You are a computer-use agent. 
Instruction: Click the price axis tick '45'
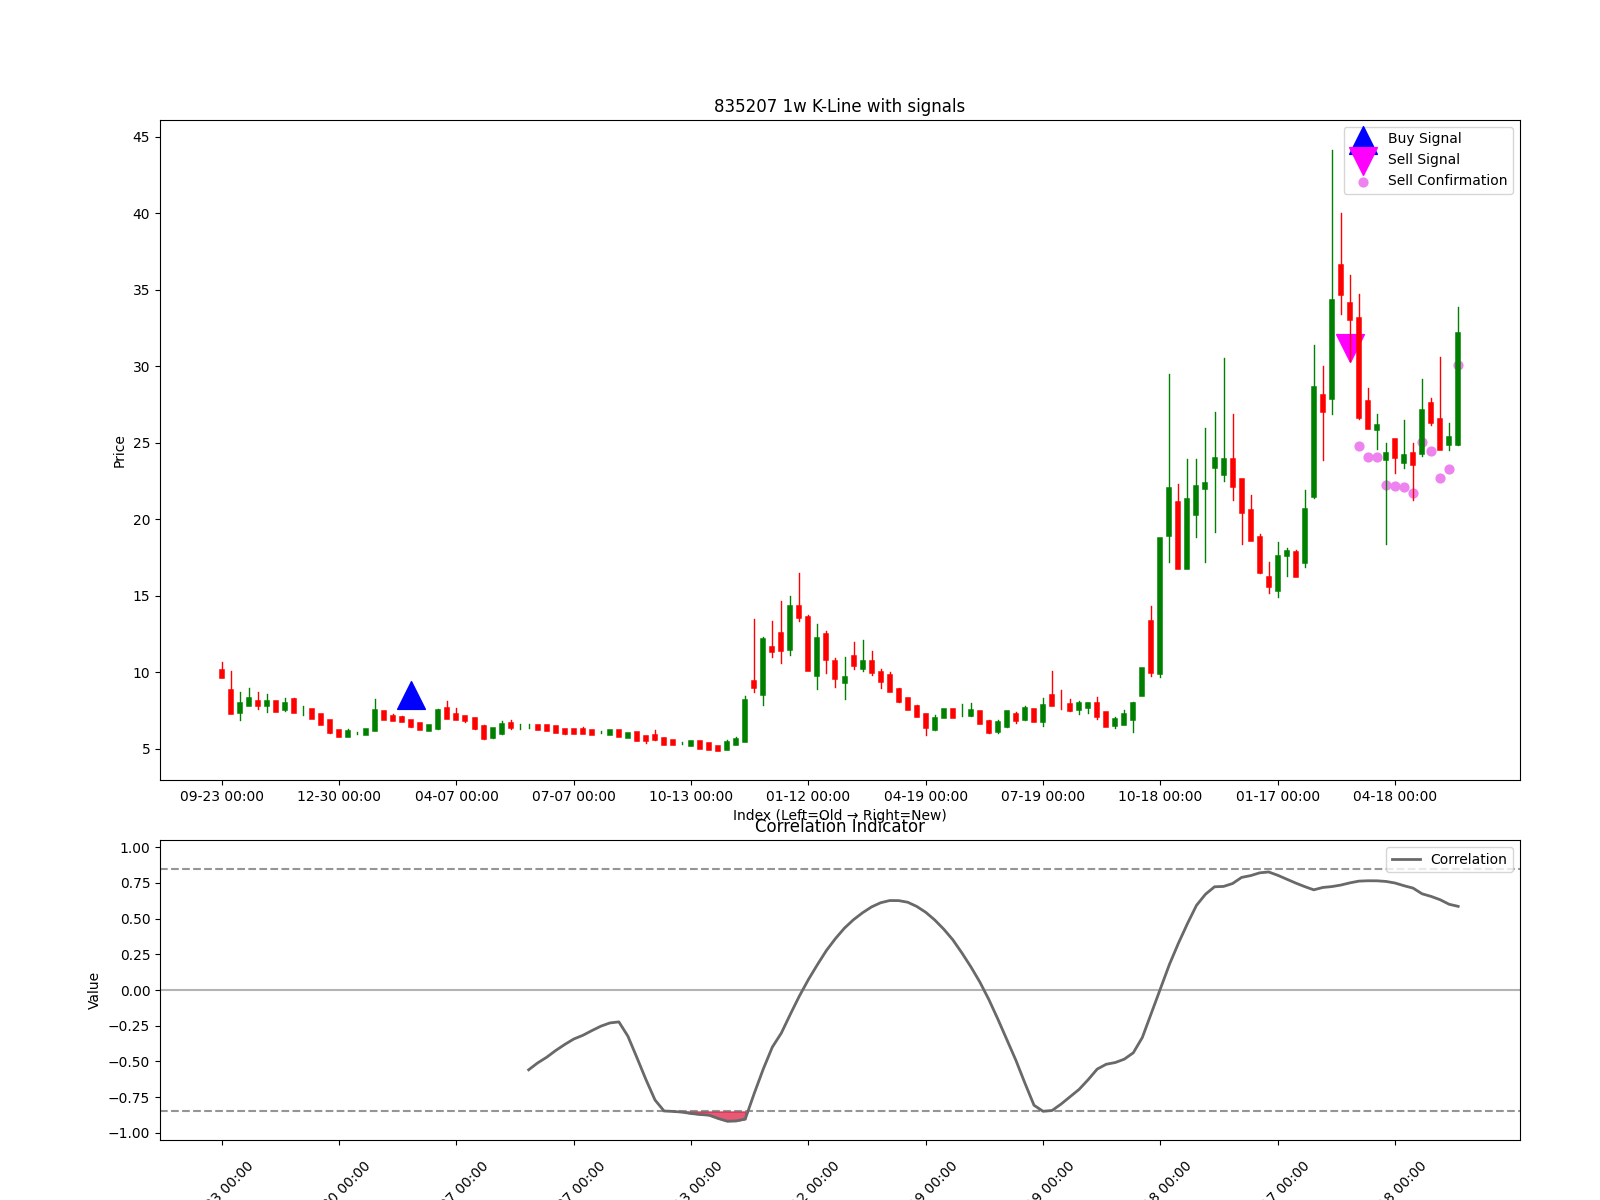pos(141,137)
